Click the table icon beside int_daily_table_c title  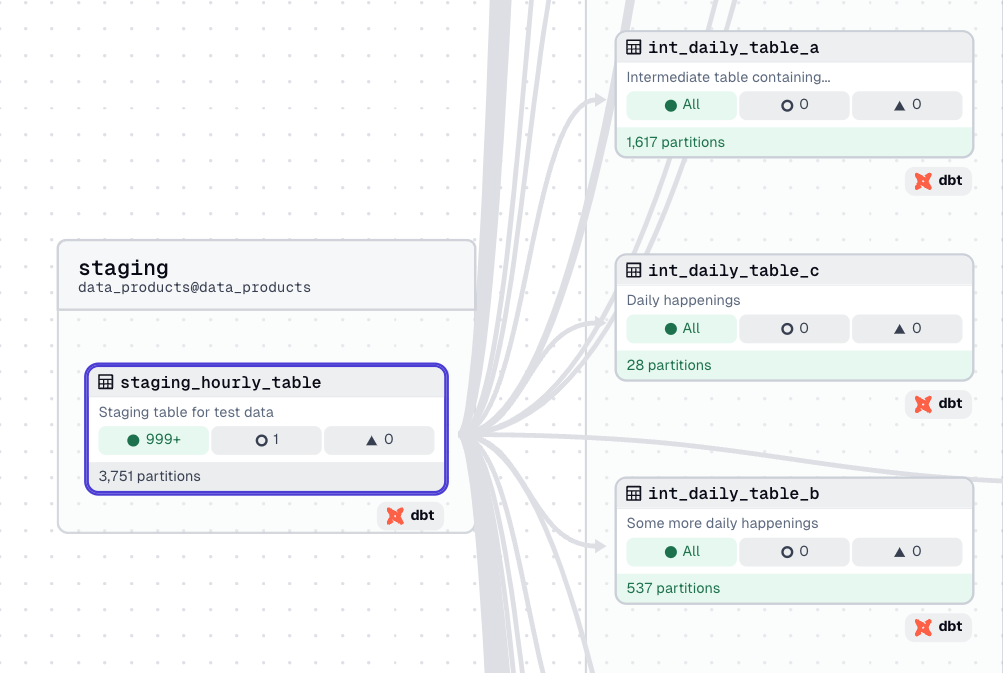coord(633,269)
